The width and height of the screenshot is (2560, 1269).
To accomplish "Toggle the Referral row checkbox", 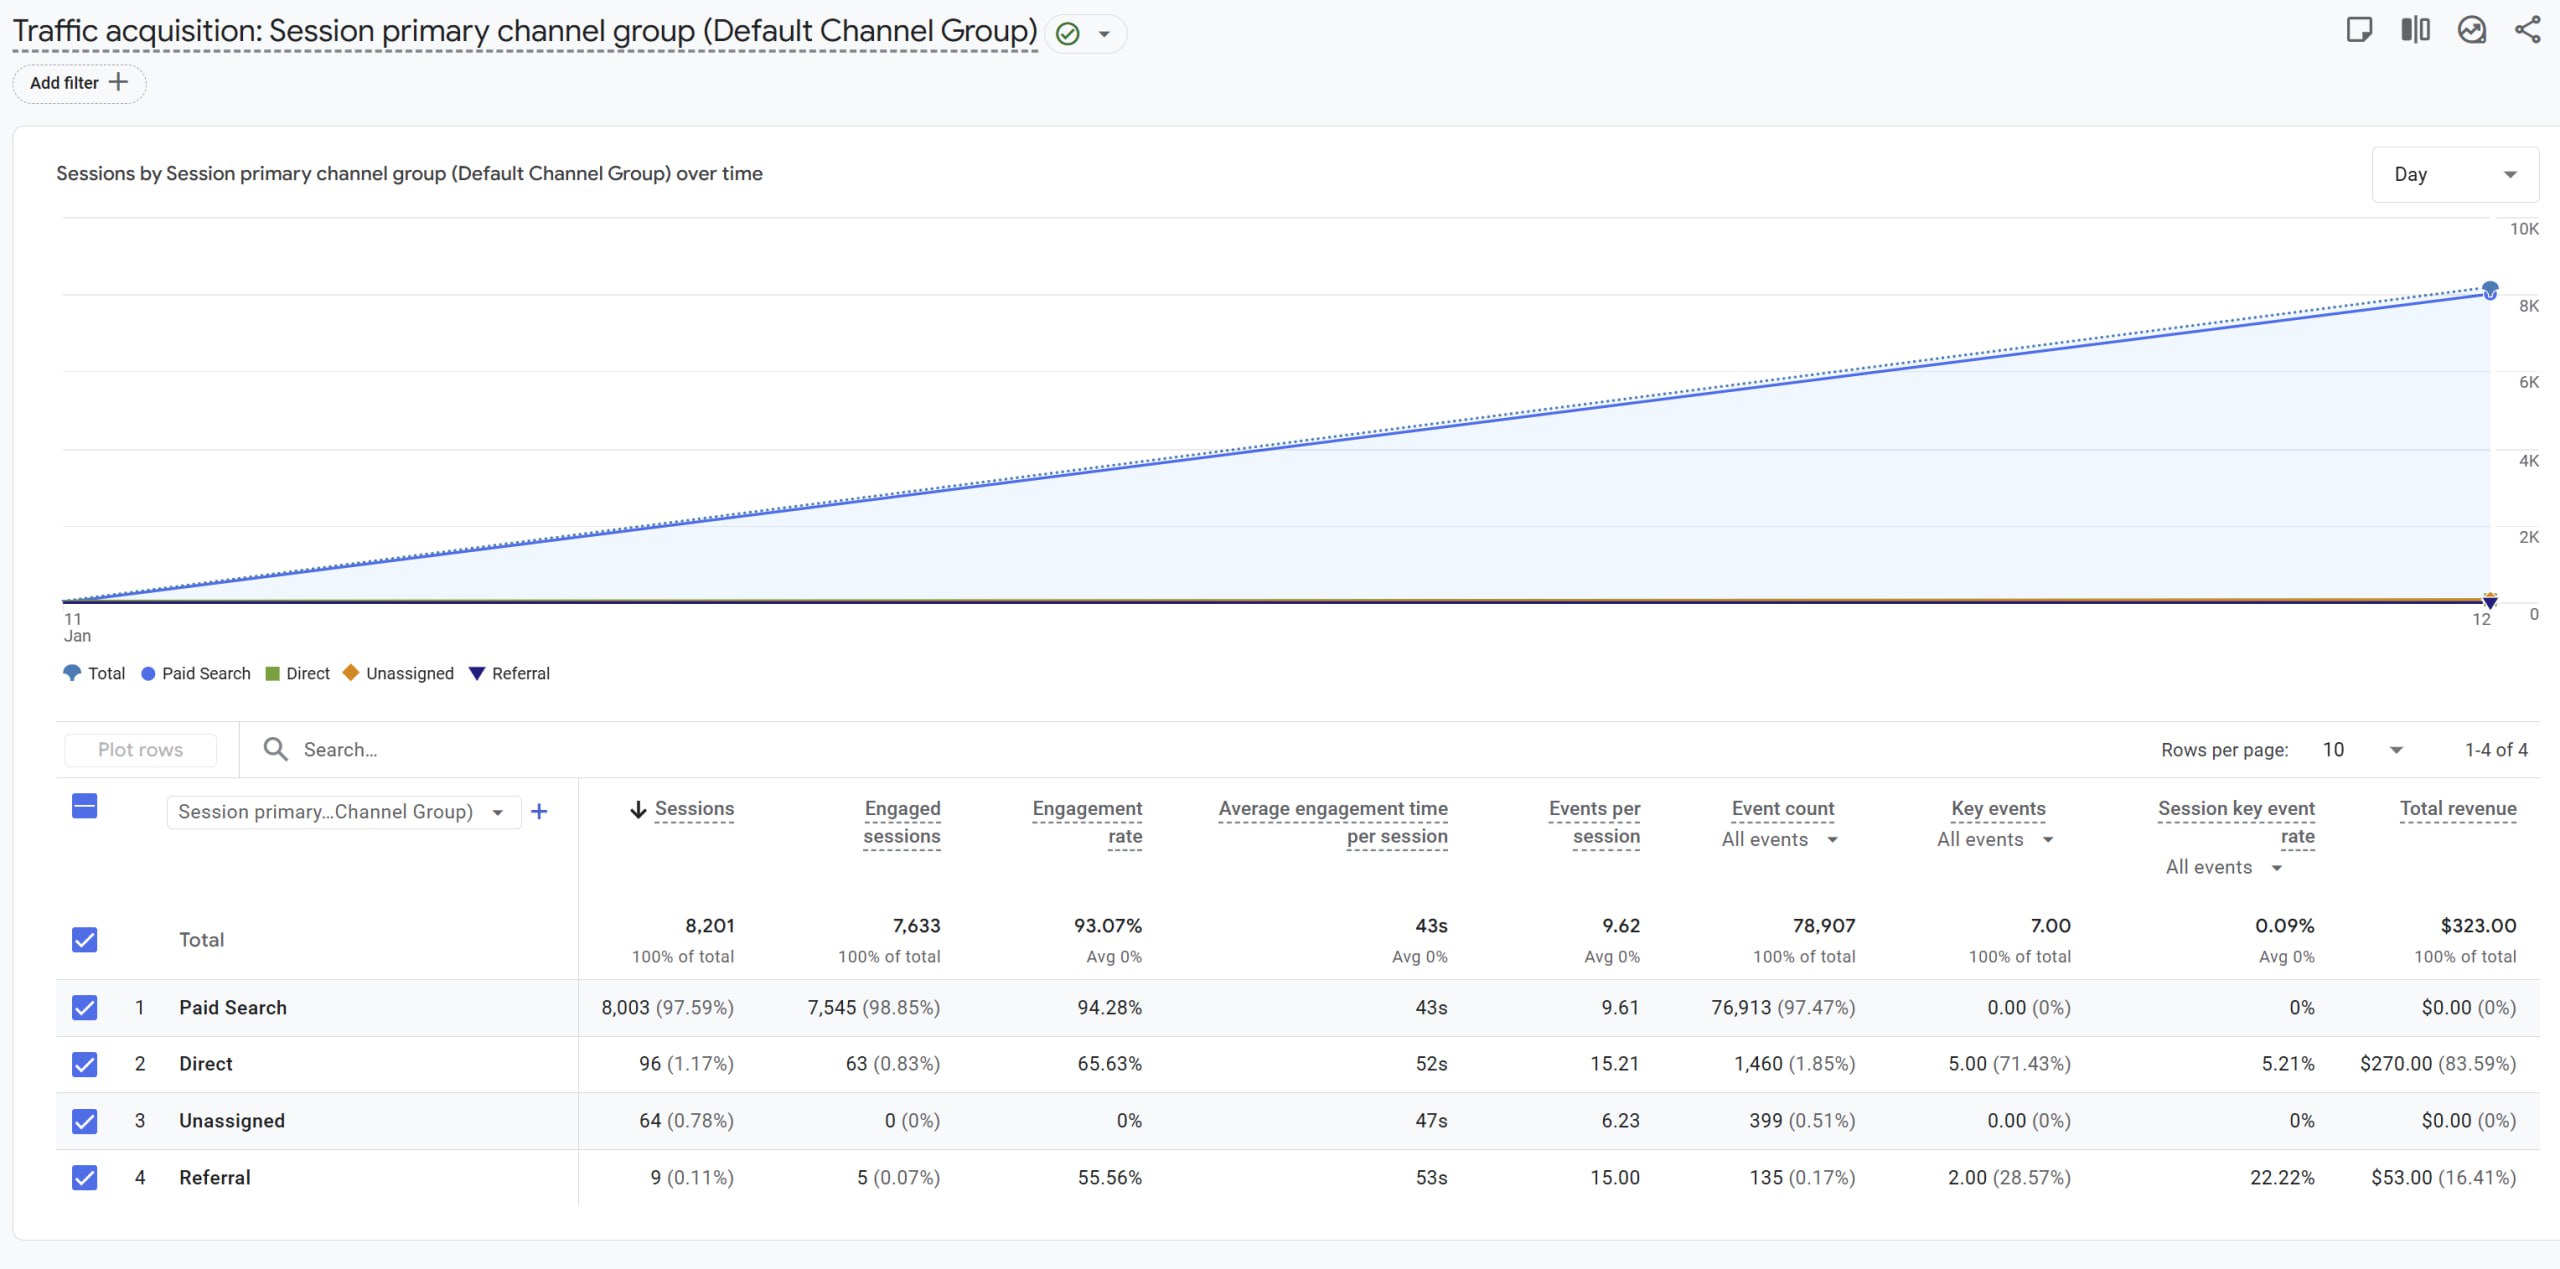I will (85, 1177).
